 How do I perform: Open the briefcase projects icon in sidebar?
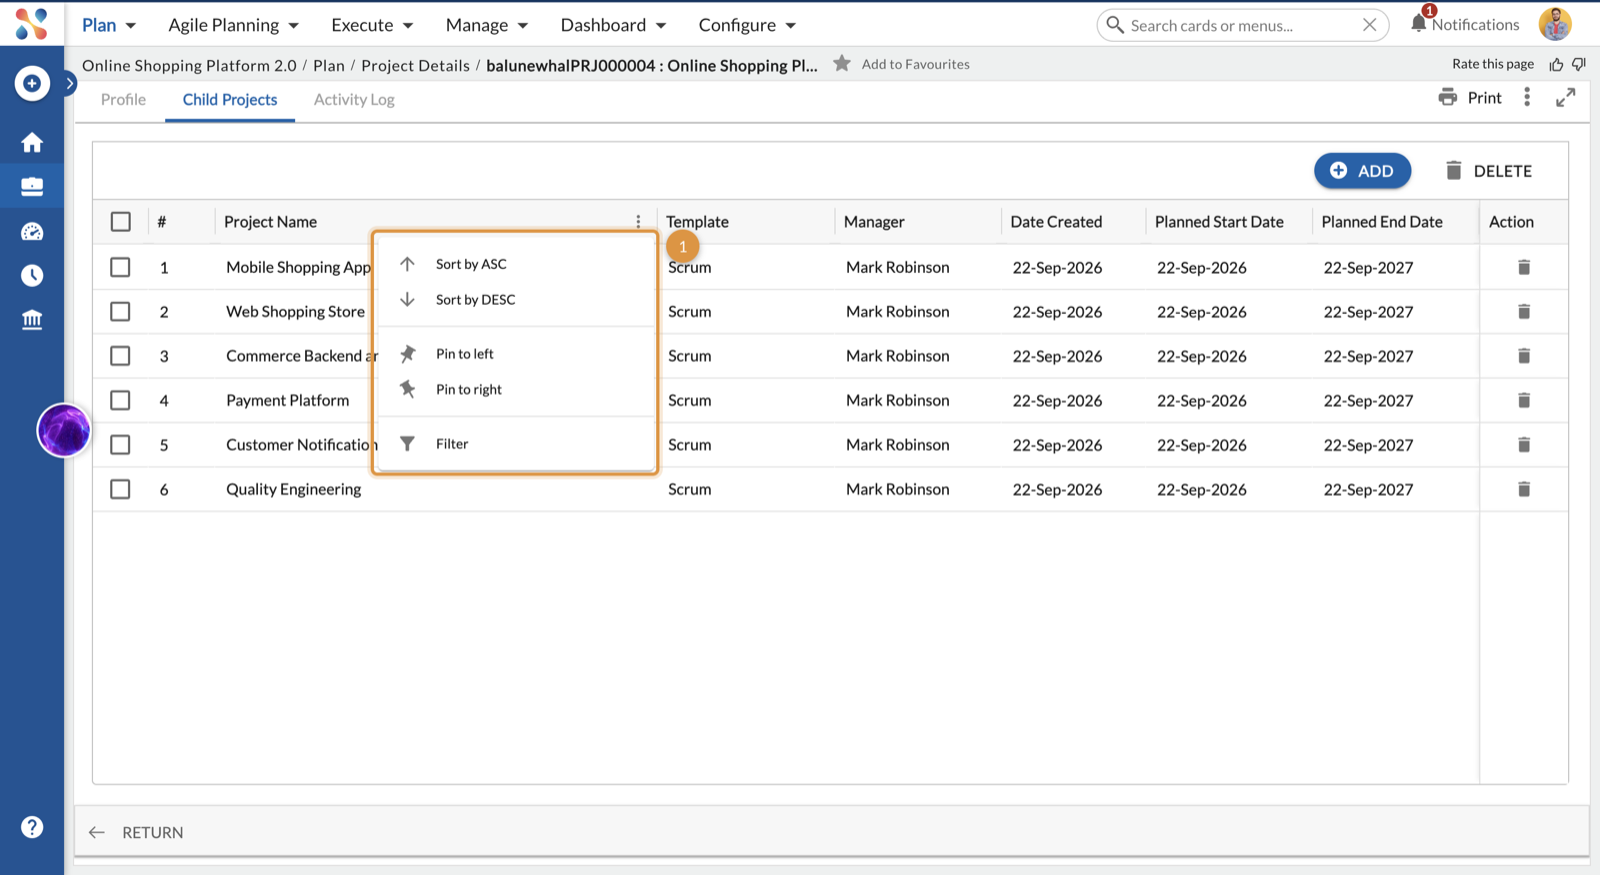point(32,186)
